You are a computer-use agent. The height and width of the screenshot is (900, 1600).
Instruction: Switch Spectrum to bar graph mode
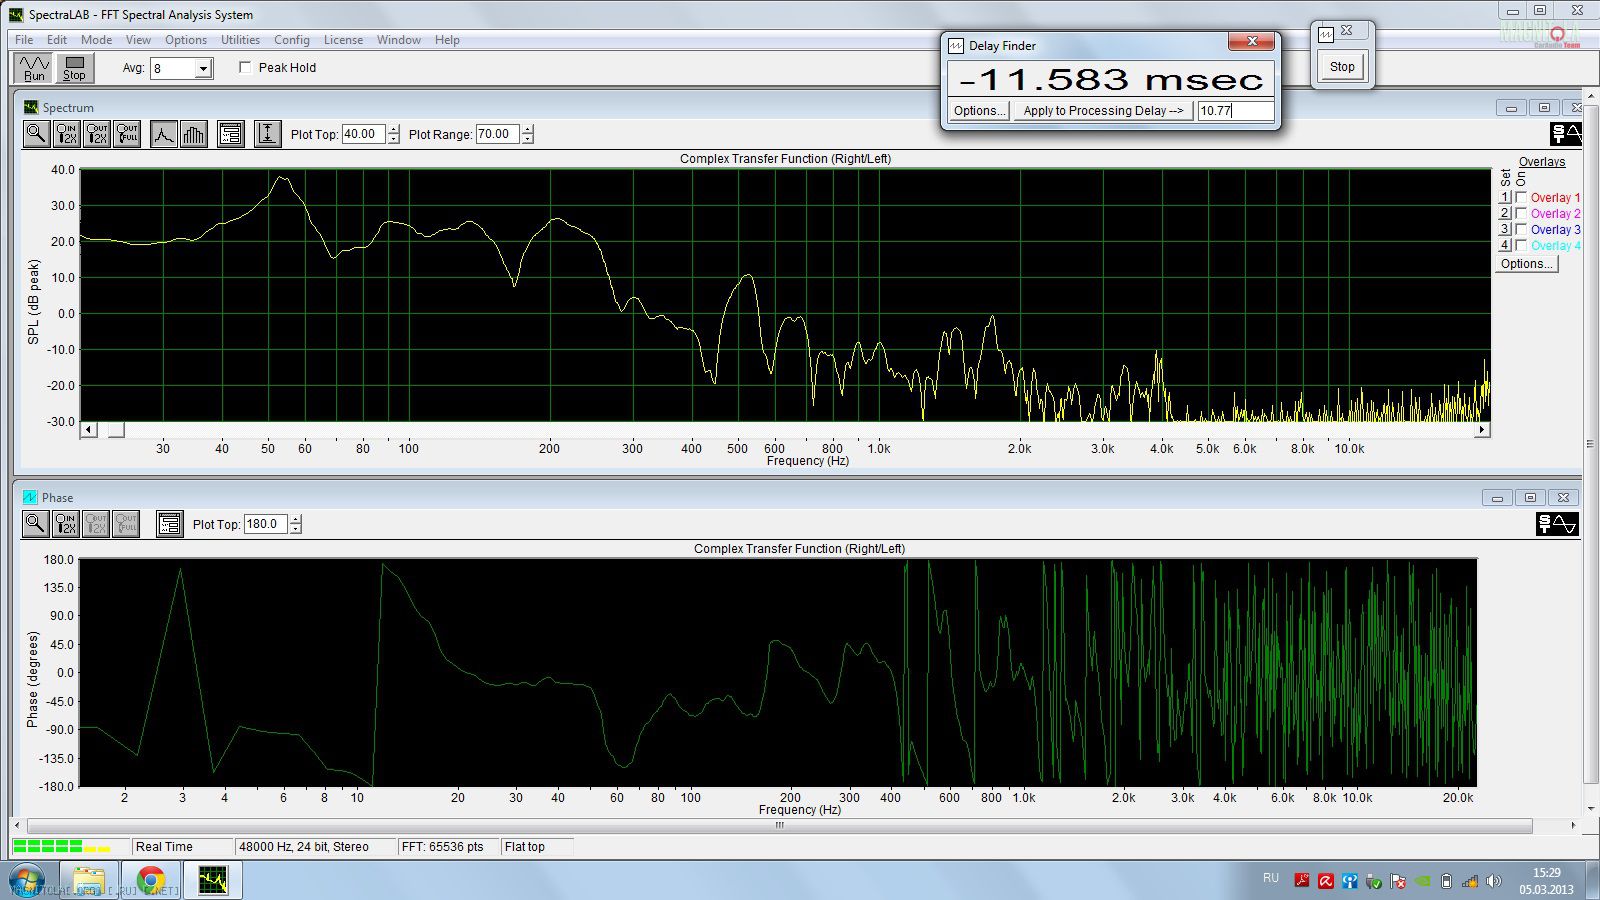pos(194,134)
